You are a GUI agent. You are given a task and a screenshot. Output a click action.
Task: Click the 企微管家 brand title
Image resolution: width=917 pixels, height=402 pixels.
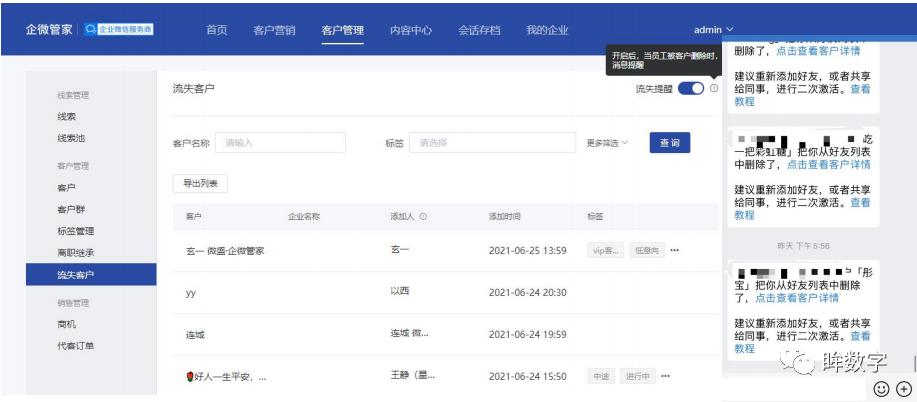49,29
